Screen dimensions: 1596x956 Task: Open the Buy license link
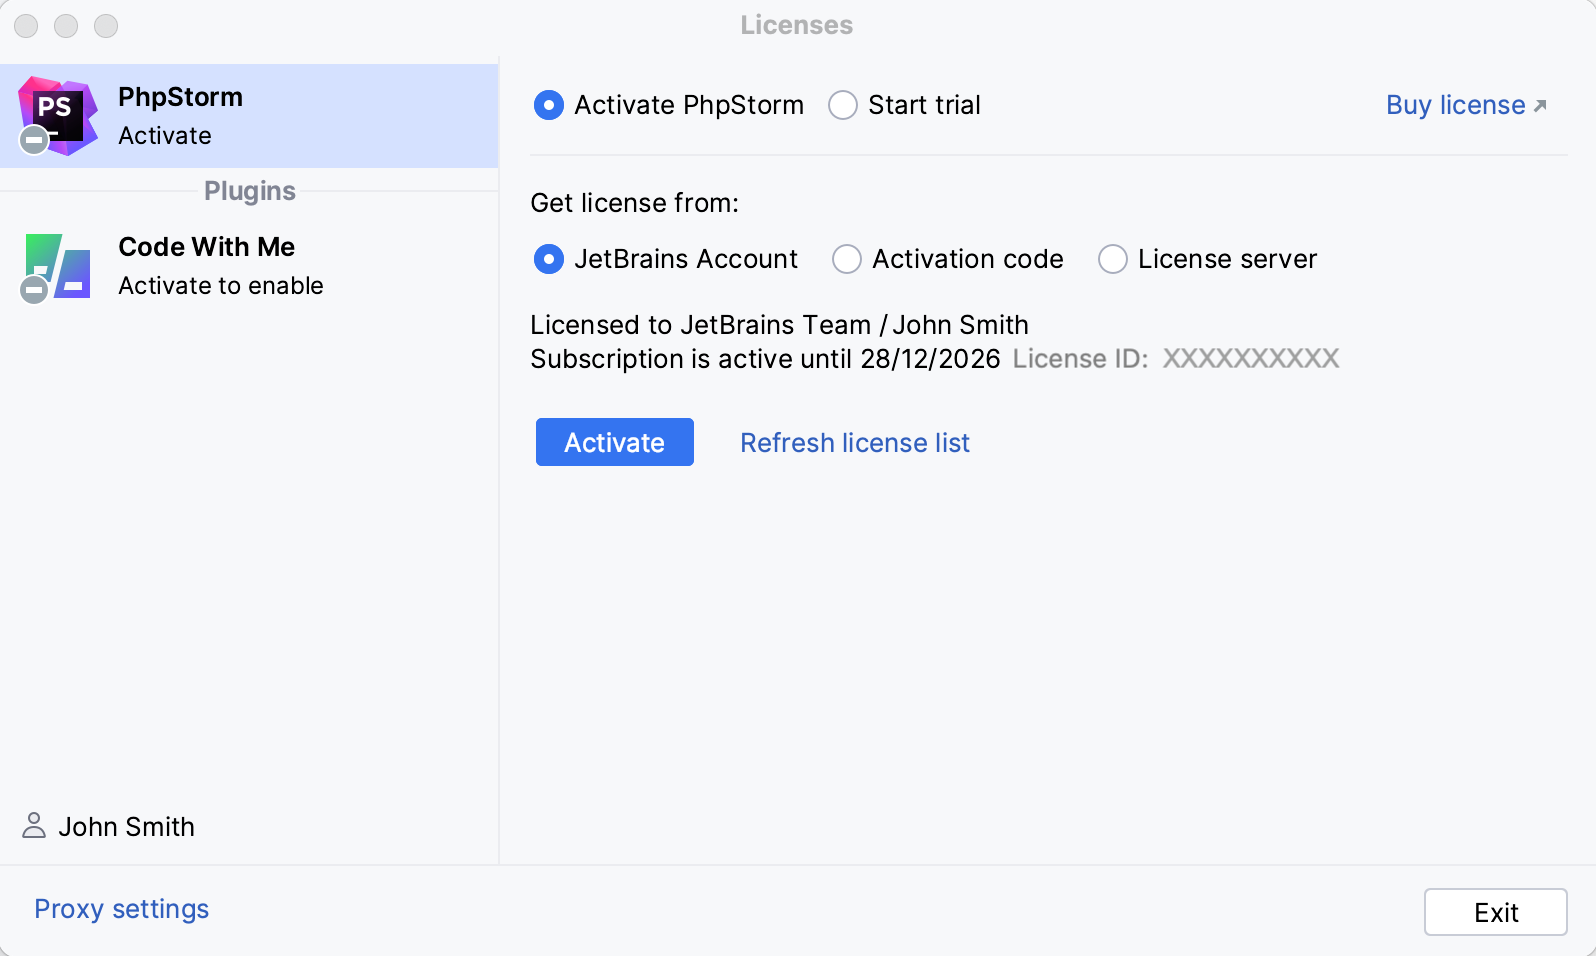(x=1455, y=105)
